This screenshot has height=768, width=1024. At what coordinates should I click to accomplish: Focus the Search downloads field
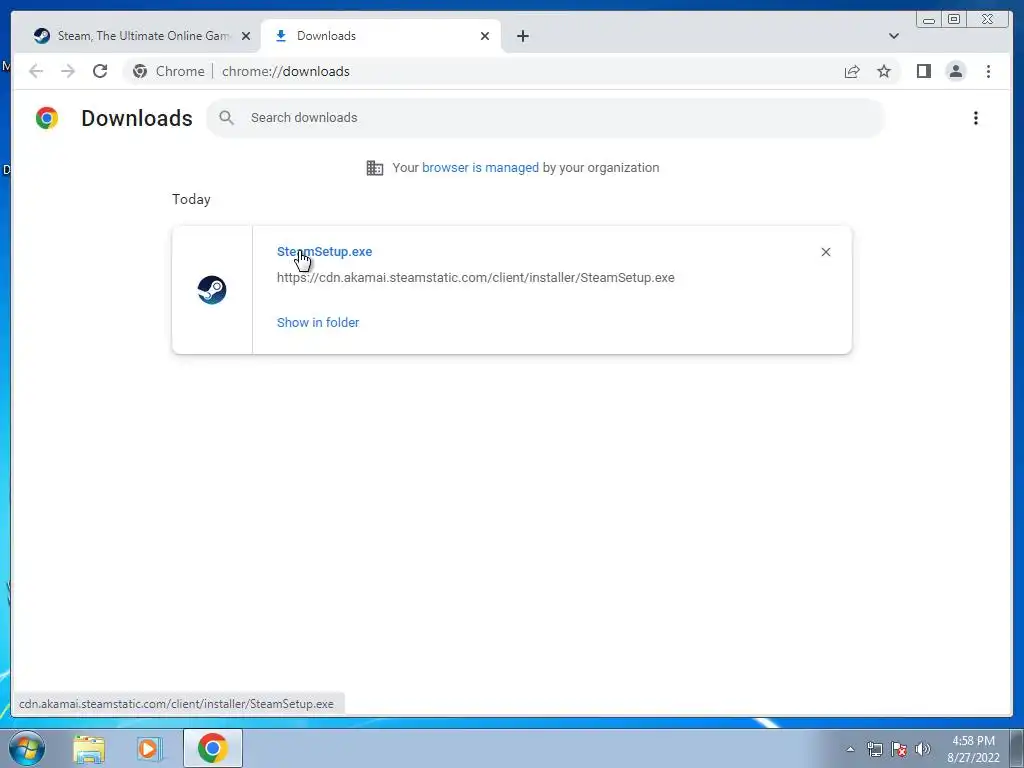point(545,118)
